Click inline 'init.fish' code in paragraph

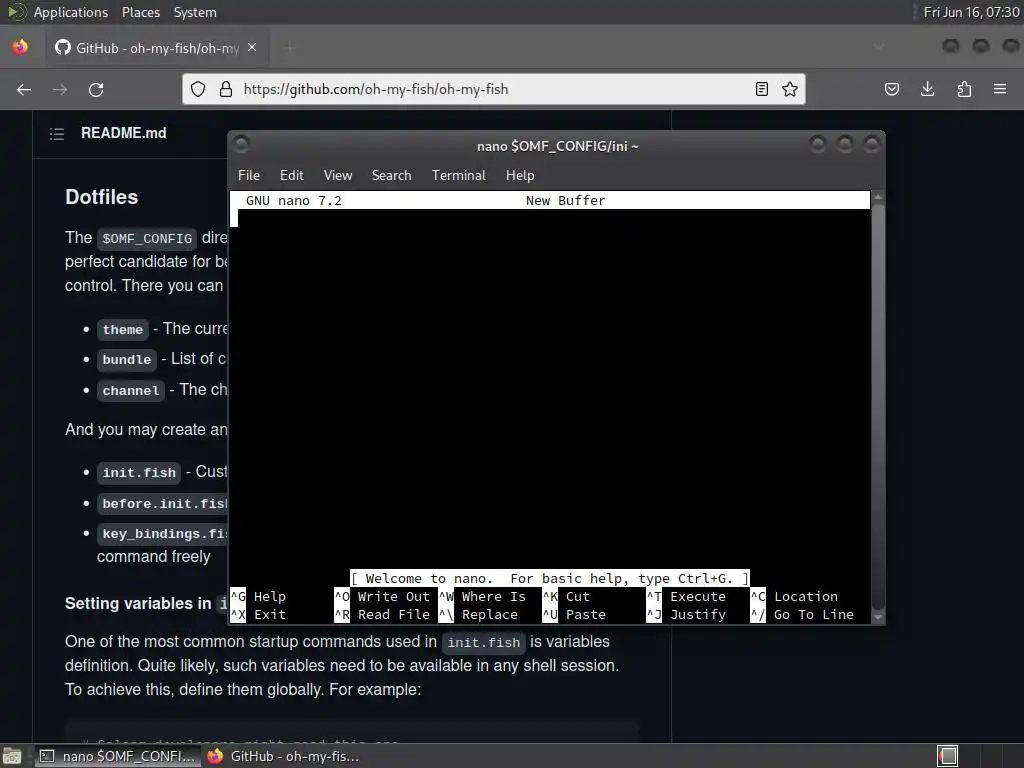tap(483, 643)
